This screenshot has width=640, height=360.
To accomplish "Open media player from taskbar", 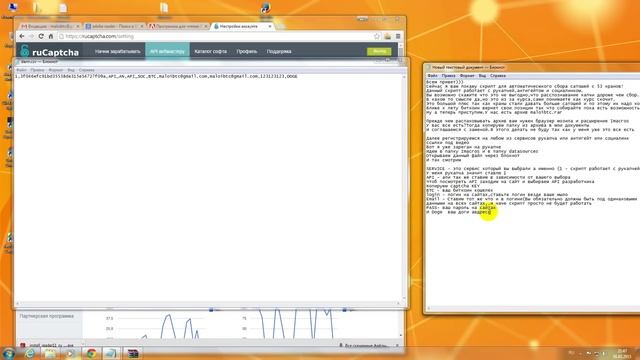I will (x=71, y=353).
